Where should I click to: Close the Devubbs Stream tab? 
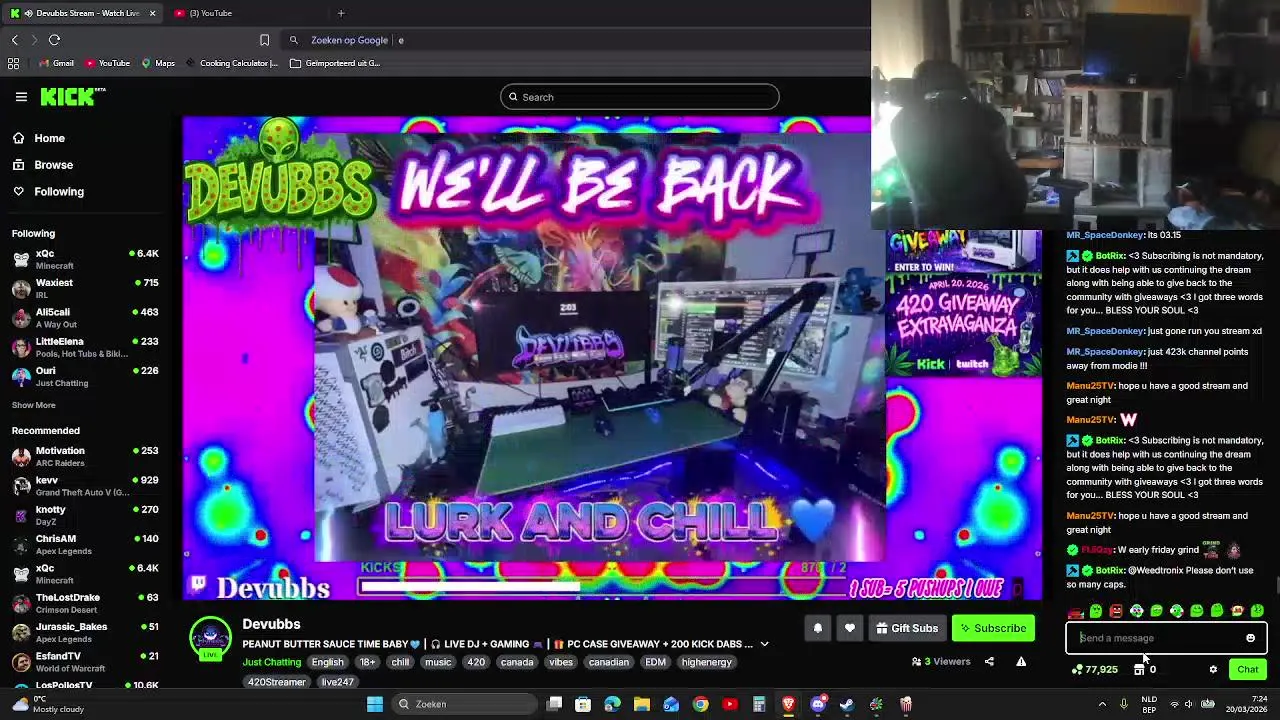coord(152,13)
